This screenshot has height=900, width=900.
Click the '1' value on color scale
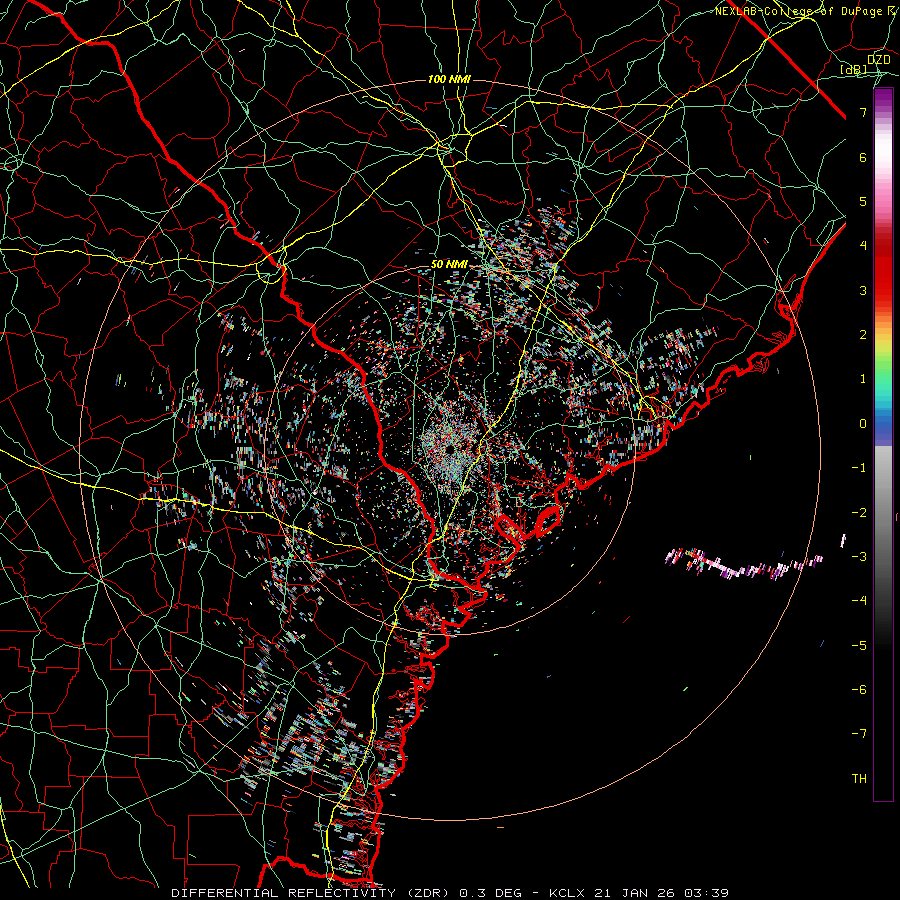[x=863, y=378]
